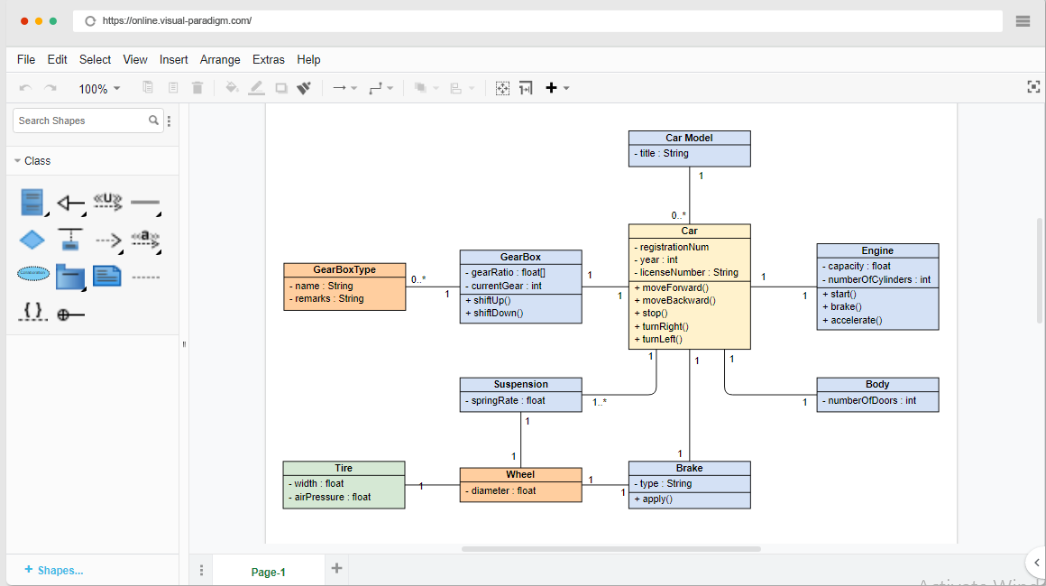Open the Extras menu item
The image size is (1046, 586).
tap(268, 59)
